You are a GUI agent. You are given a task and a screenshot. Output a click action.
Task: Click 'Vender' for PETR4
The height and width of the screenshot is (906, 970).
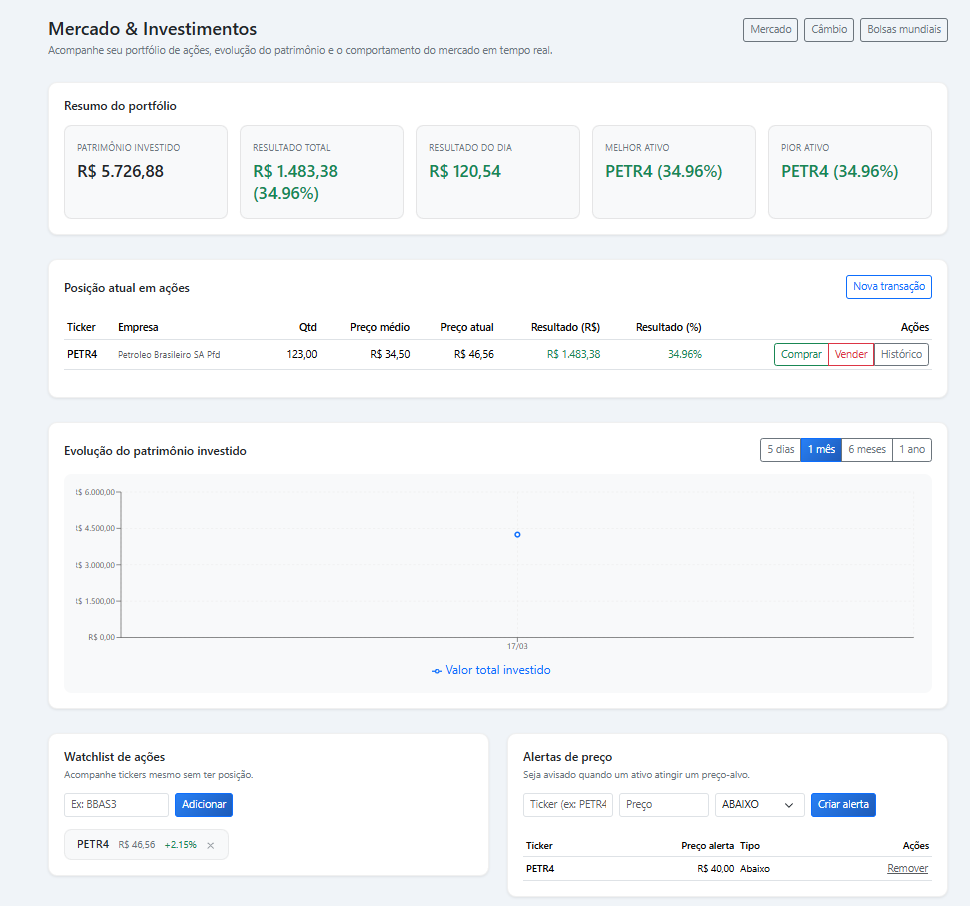(x=850, y=354)
